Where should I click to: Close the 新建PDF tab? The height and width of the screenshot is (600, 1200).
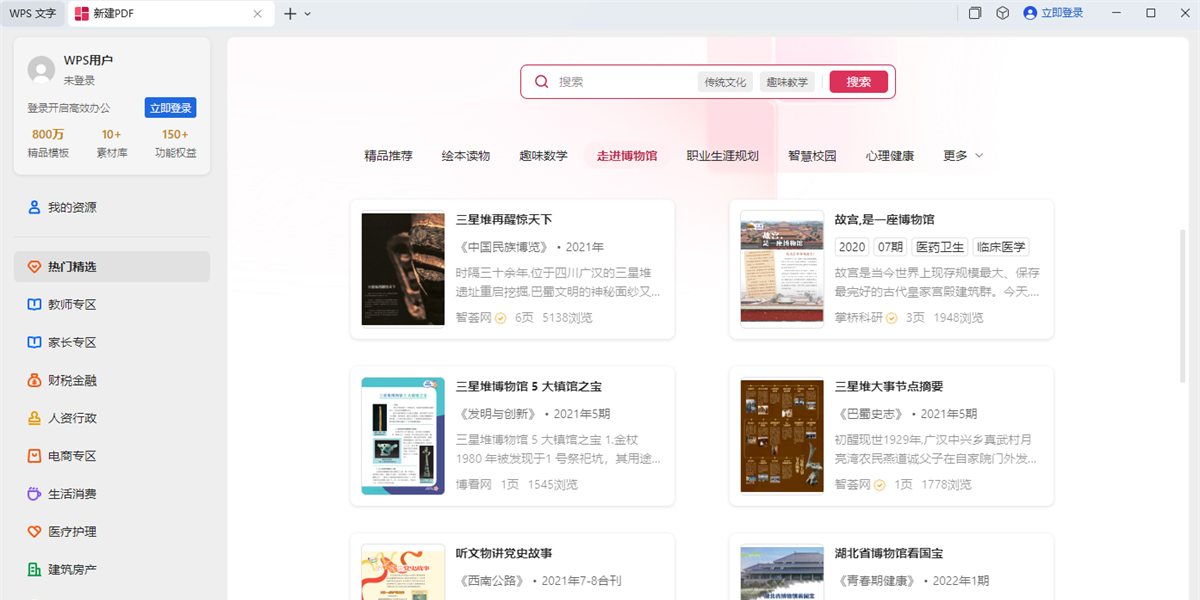258,14
